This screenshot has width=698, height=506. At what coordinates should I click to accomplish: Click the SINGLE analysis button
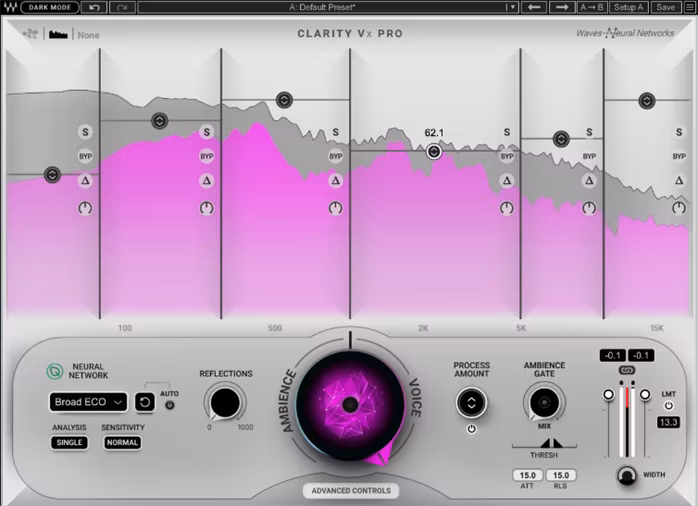coord(70,442)
